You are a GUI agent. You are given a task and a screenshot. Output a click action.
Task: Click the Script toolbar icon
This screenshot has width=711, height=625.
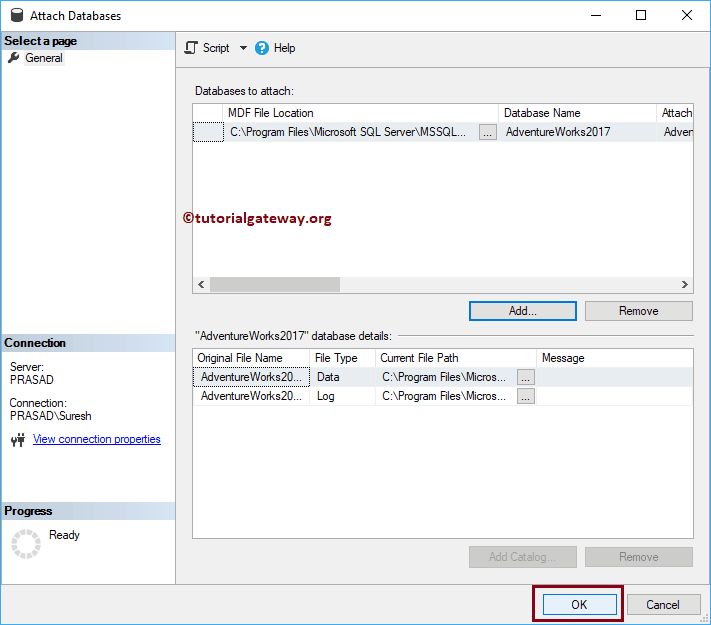click(191, 48)
